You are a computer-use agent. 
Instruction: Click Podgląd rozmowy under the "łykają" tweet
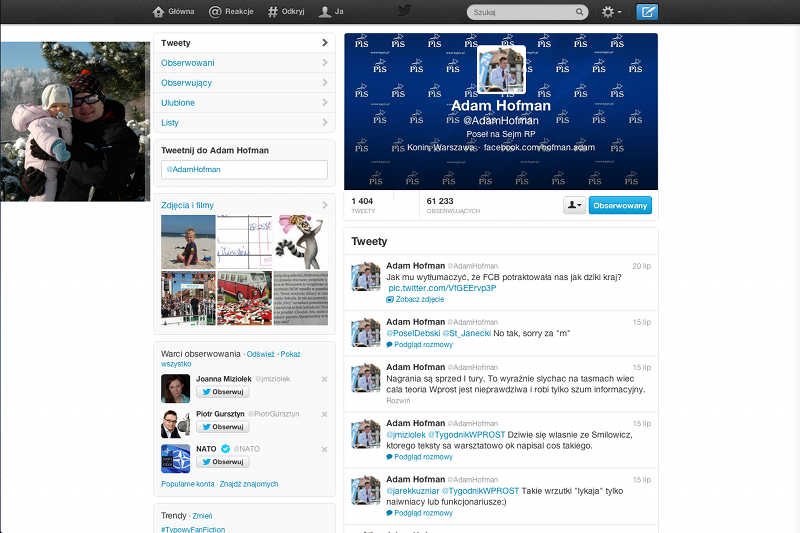(x=419, y=513)
